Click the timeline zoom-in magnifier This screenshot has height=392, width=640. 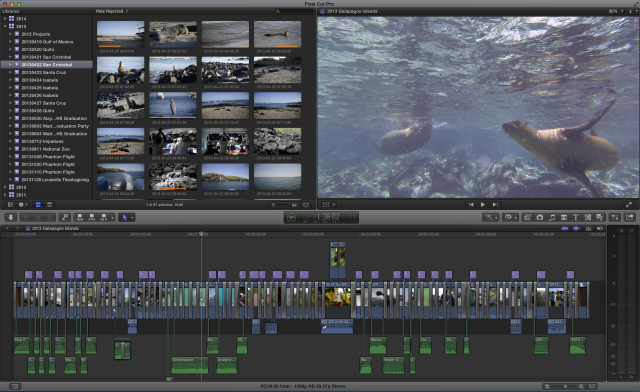[x=581, y=386]
